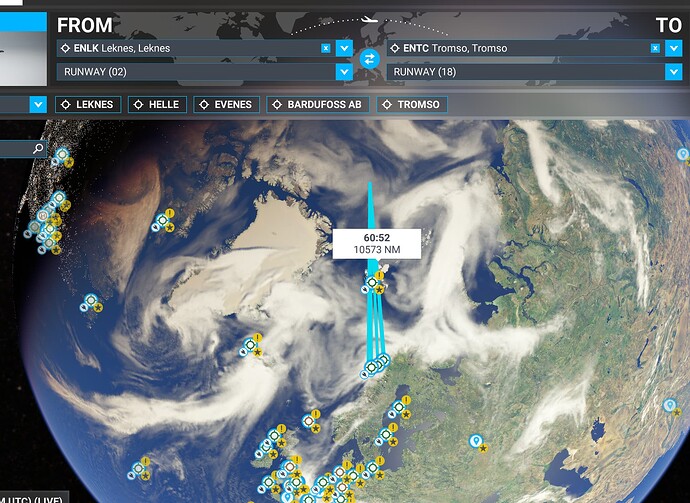Screen dimensions: 690x503
Task: Select the BARDUFOSS AB waypoint button
Action: click(318, 105)
